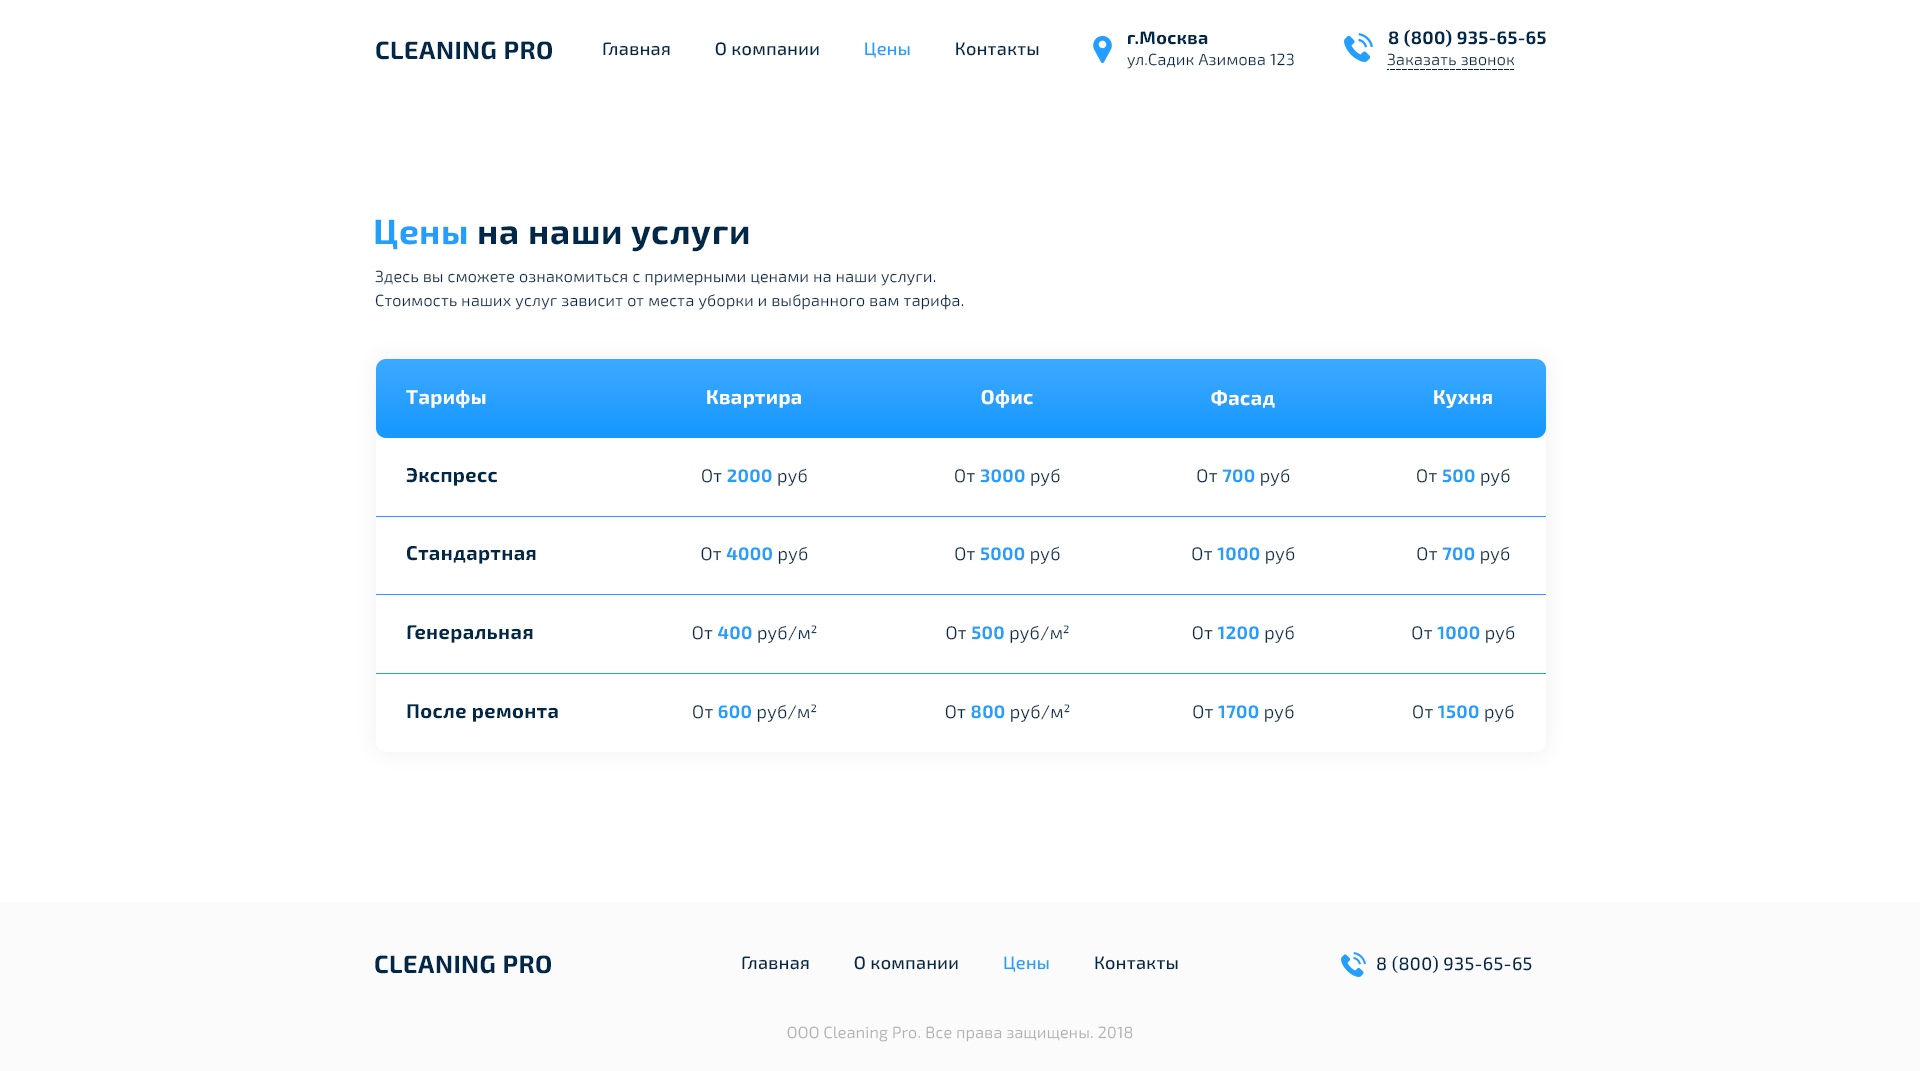Click the От 400 руб/м² cell
Image resolution: width=1920 pixels, height=1071 pixels.
(754, 633)
